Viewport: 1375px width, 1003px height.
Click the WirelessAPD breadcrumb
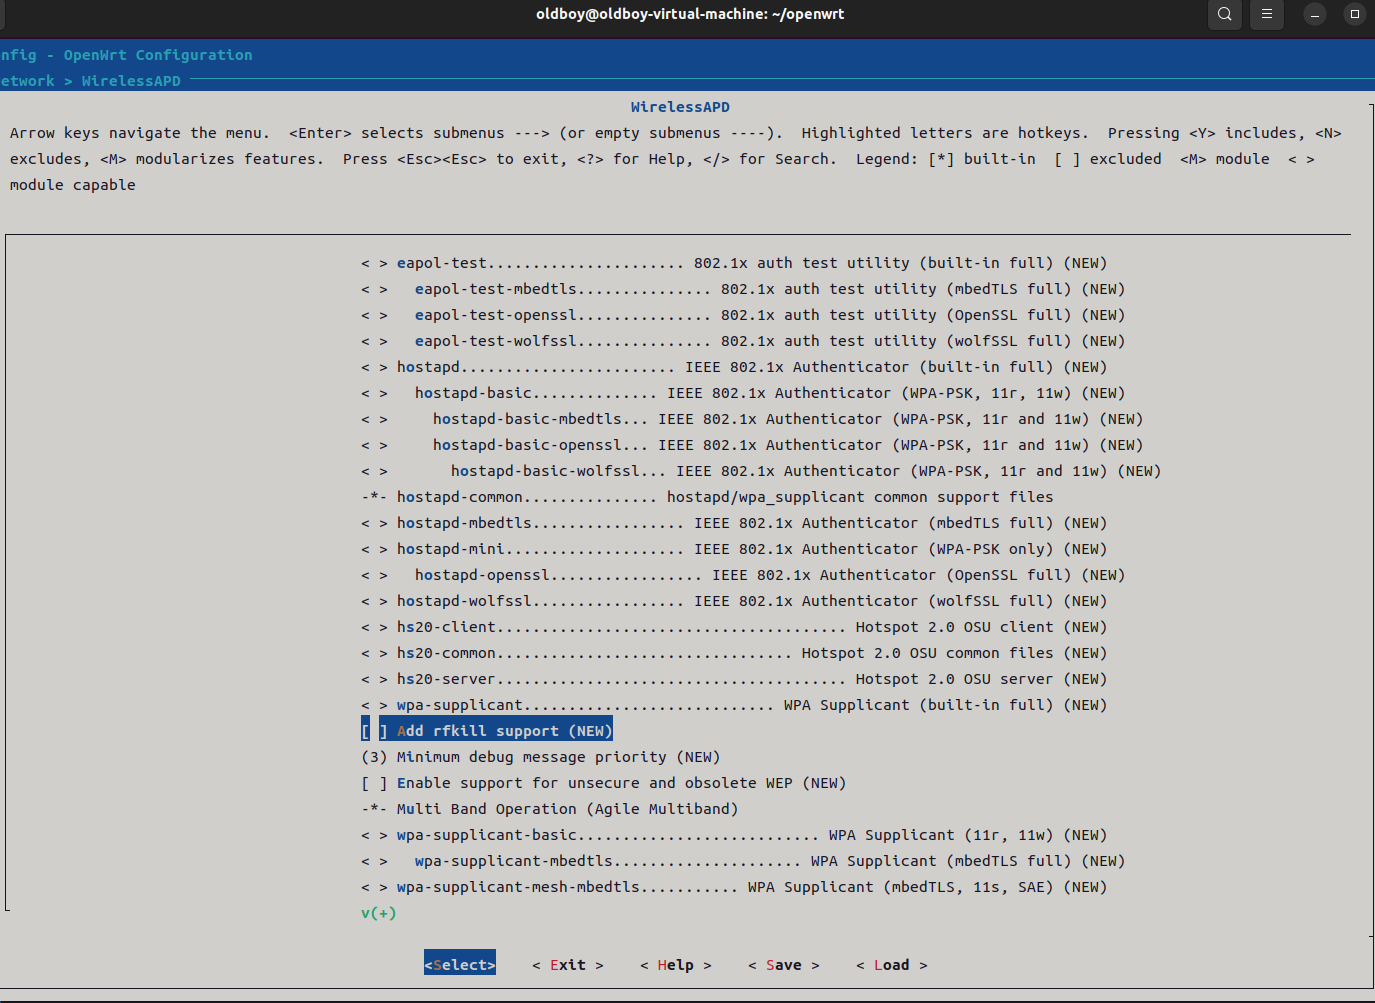(x=131, y=81)
